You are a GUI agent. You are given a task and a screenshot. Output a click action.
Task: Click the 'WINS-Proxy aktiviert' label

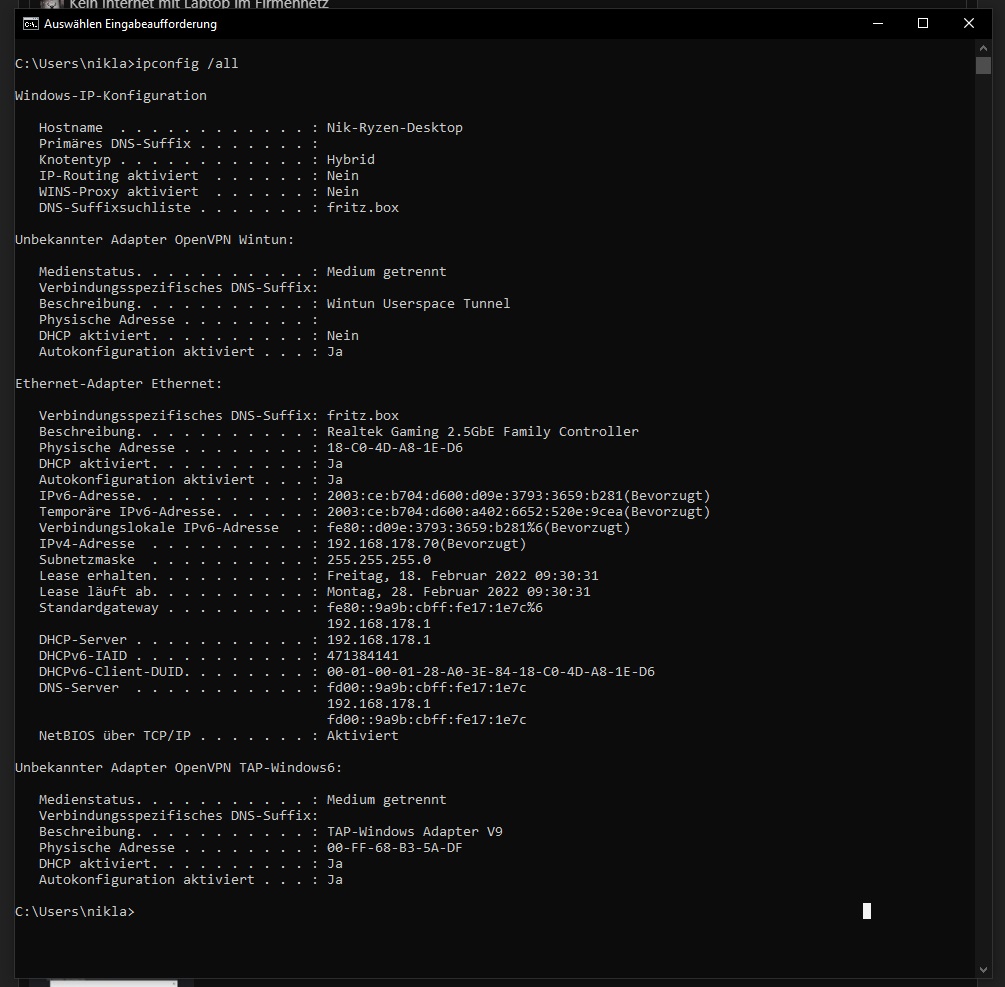tap(119, 192)
